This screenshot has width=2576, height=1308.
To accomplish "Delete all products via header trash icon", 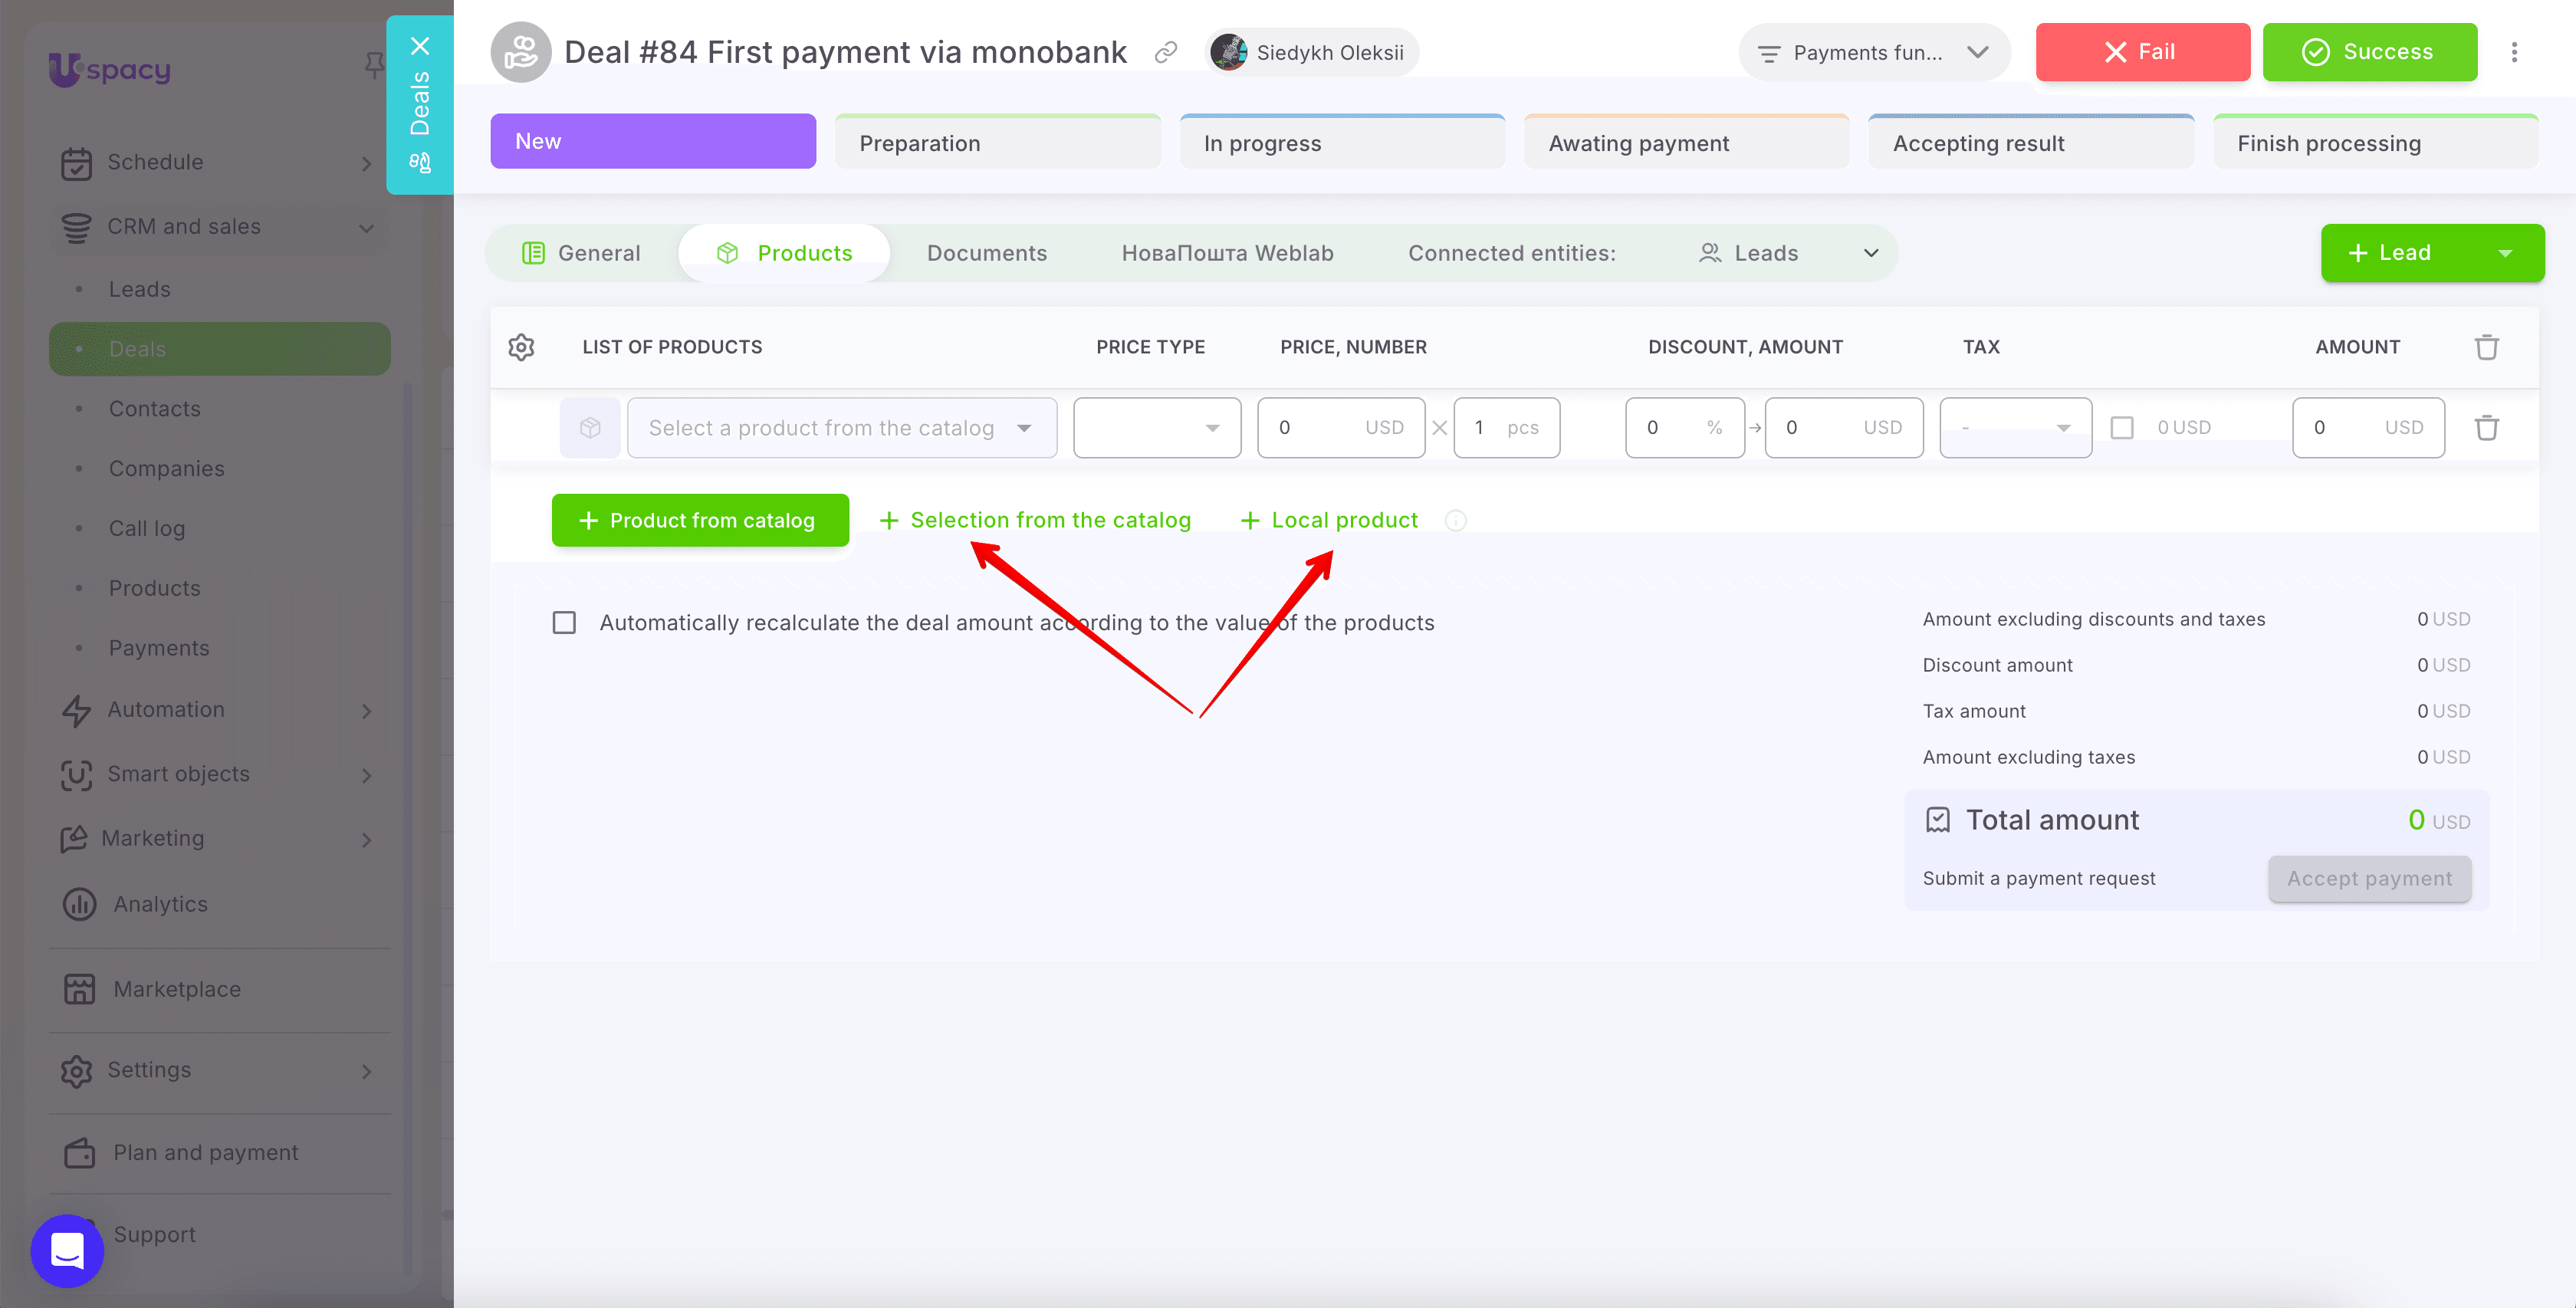I will pyautogui.click(x=2486, y=347).
